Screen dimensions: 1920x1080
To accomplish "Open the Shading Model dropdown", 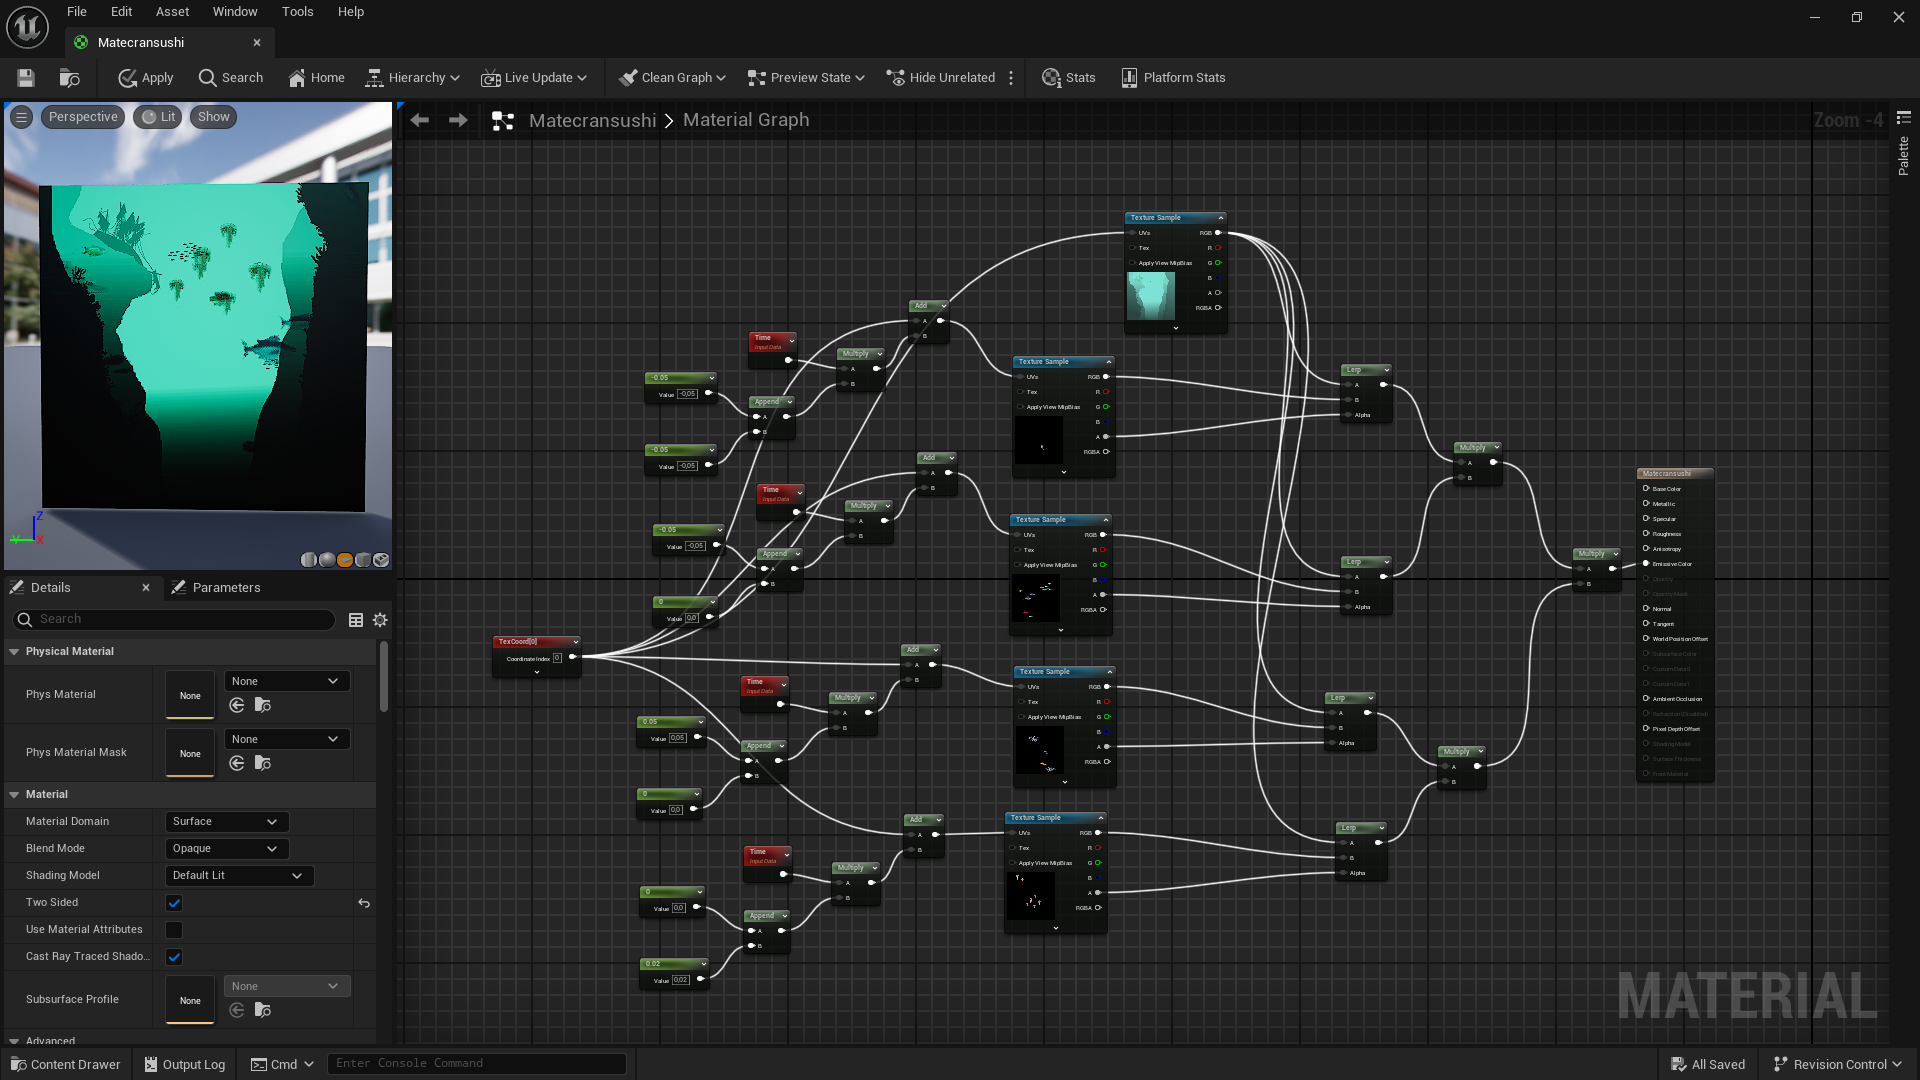I will tap(239, 876).
